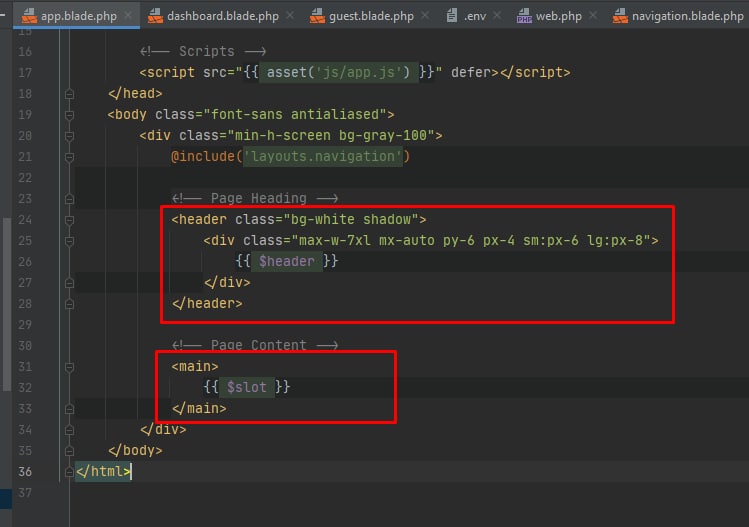The image size is (749, 527).
Task: Toggle the closing div fold at line 34
Action: tap(69, 430)
